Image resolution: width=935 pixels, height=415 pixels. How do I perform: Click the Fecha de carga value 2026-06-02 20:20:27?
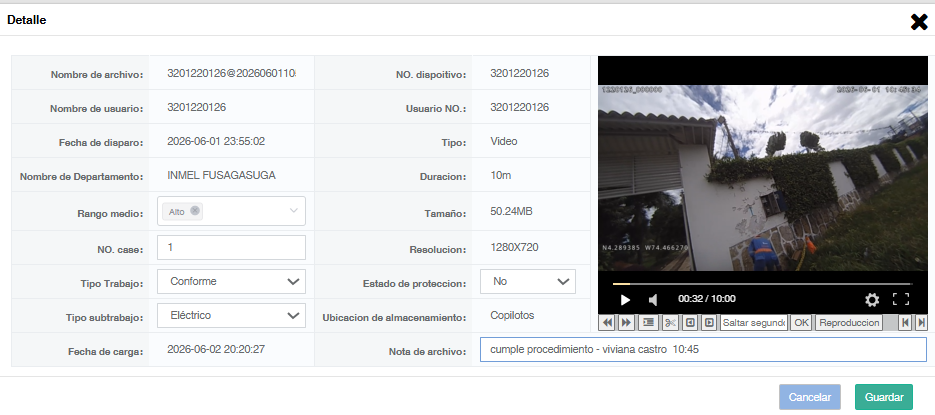[x=216, y=349]
